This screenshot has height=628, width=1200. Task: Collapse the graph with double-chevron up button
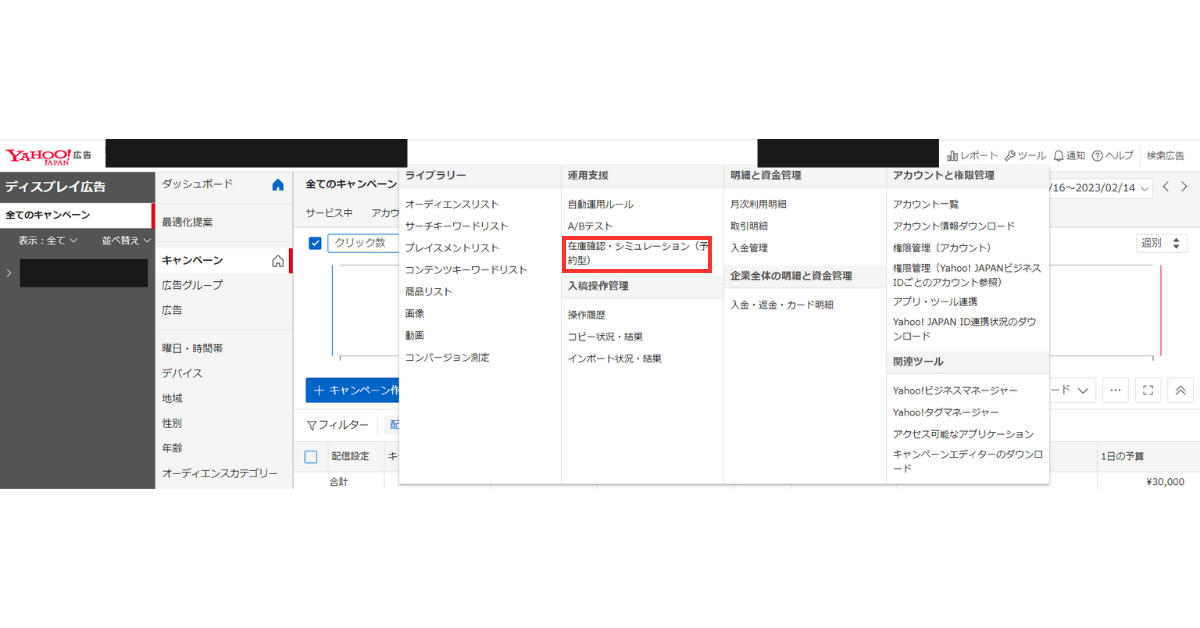tap(1180, 390)
